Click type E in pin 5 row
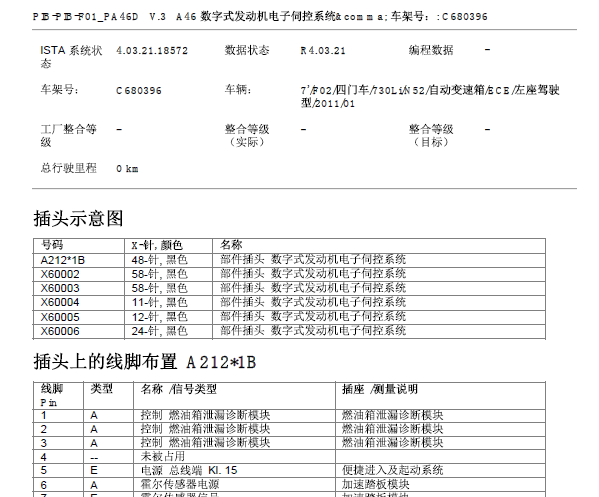The image size is (599, 497). pyautogui.click(x=94, y=471)
